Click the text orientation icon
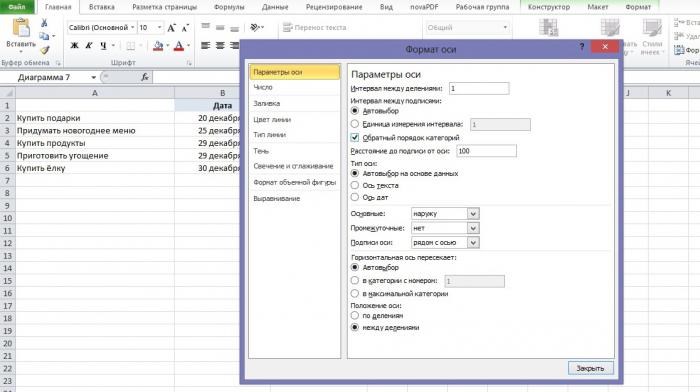700x392 pixels. point(254,27)
